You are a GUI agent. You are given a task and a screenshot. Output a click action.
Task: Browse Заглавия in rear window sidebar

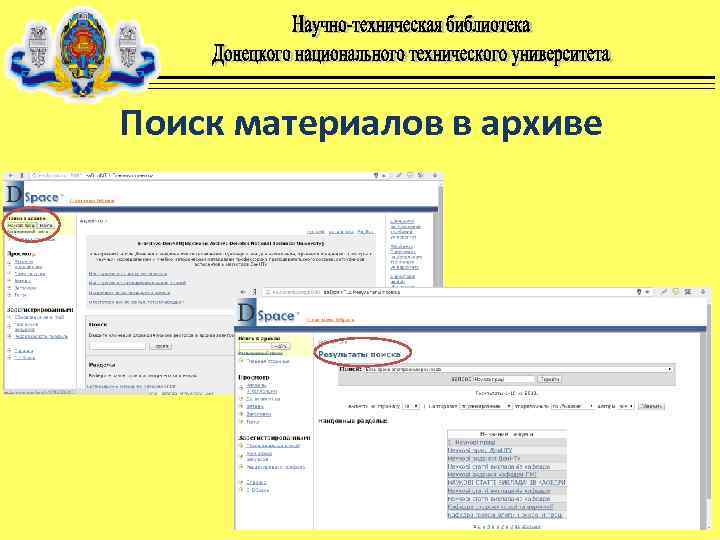point(25,287)
